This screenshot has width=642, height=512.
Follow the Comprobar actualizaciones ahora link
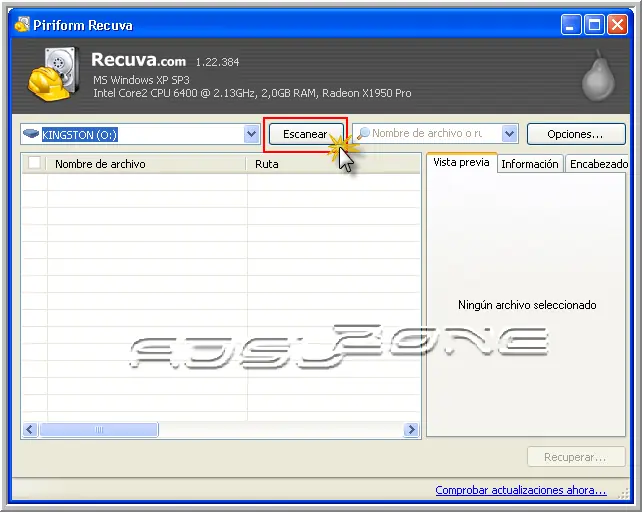[520, 490]
